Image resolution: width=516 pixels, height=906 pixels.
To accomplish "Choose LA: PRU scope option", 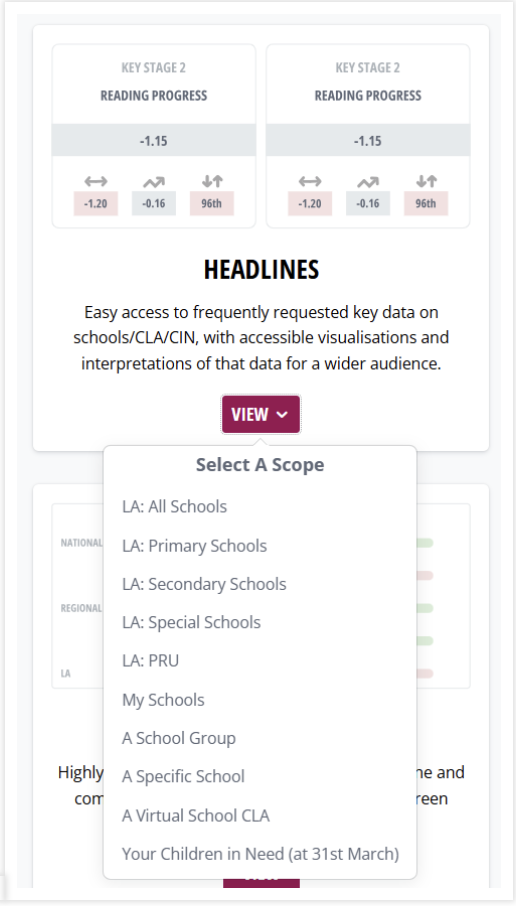I will pos(150,660).
